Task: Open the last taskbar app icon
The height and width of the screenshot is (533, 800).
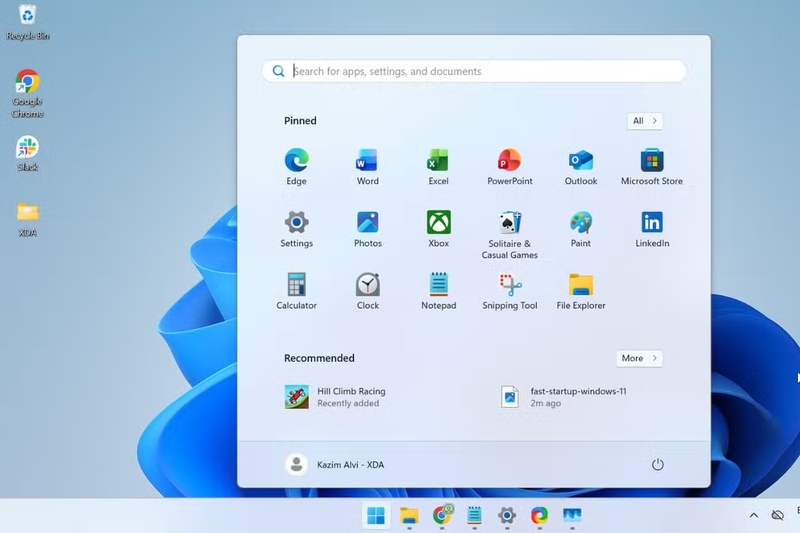Action: pyautogui.click(x=572, y=515)
